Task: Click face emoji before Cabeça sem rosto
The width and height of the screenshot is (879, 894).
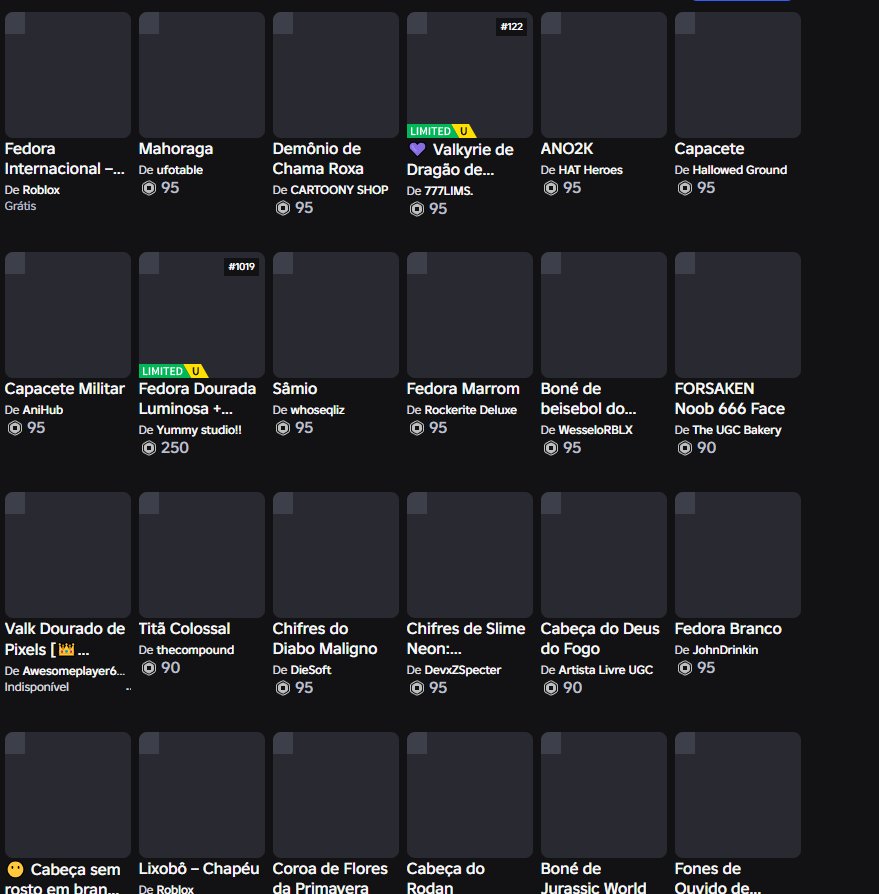Action: point(15,869)
